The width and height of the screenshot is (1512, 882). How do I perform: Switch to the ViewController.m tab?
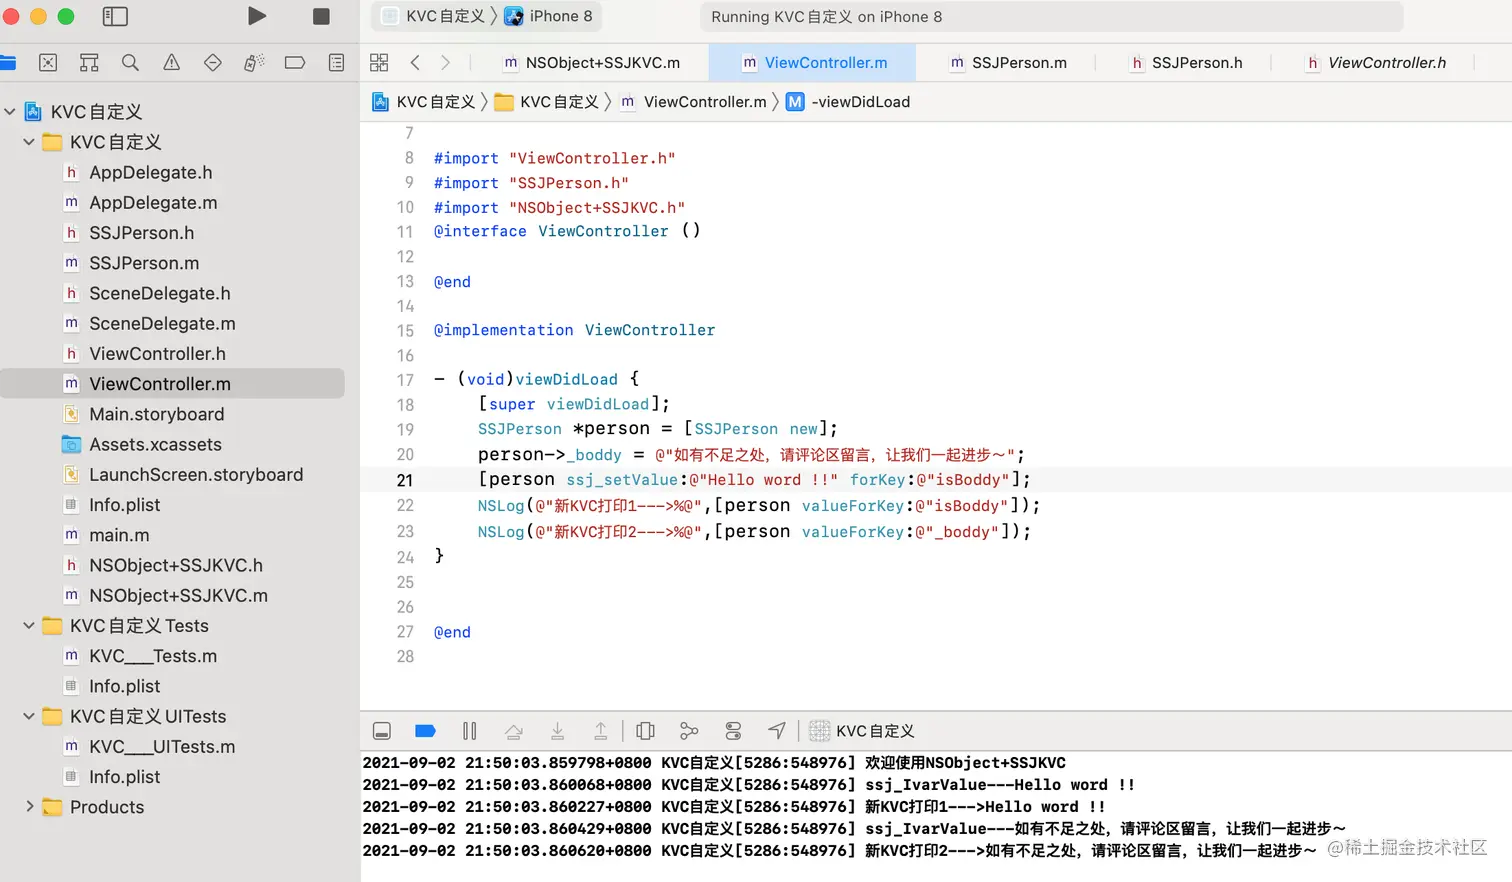click(813, 62)
